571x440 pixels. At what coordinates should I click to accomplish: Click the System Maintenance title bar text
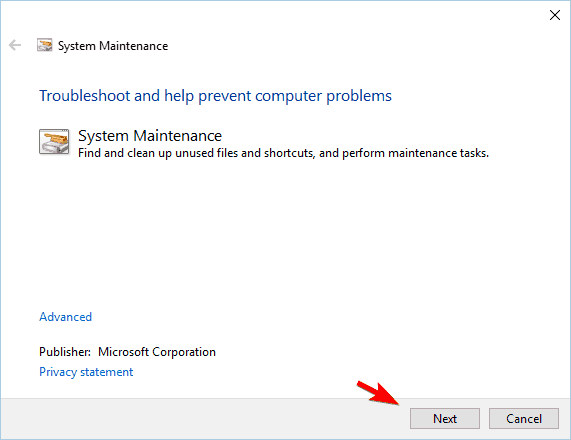113,46
